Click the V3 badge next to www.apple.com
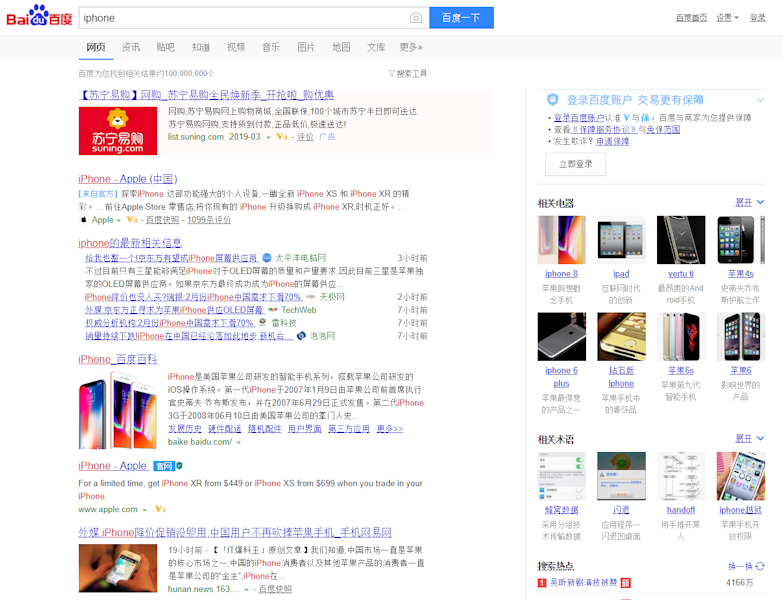This screenshot has height=600, width=783. pos(160,509)
